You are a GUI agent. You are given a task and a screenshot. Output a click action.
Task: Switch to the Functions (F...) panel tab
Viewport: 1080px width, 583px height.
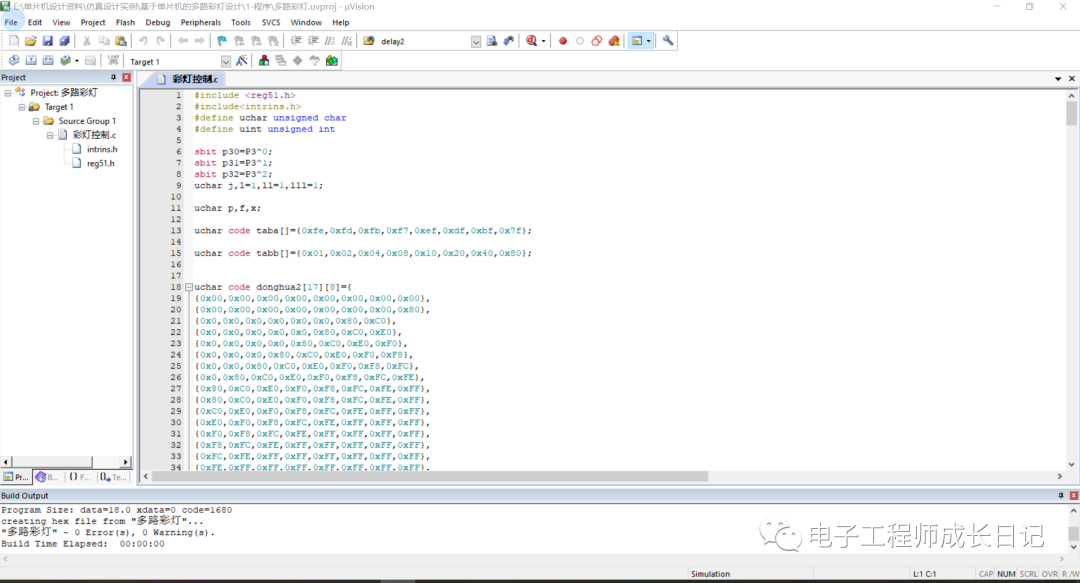point(79,477)
